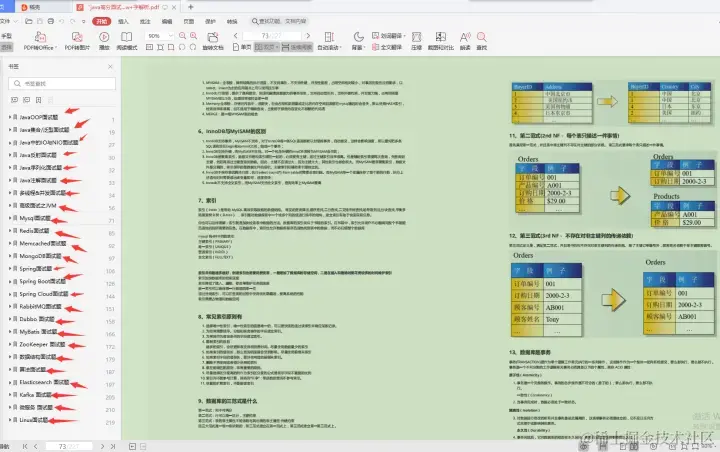Select the ZooKeeper 面试题 bookmark

(42, 344)
